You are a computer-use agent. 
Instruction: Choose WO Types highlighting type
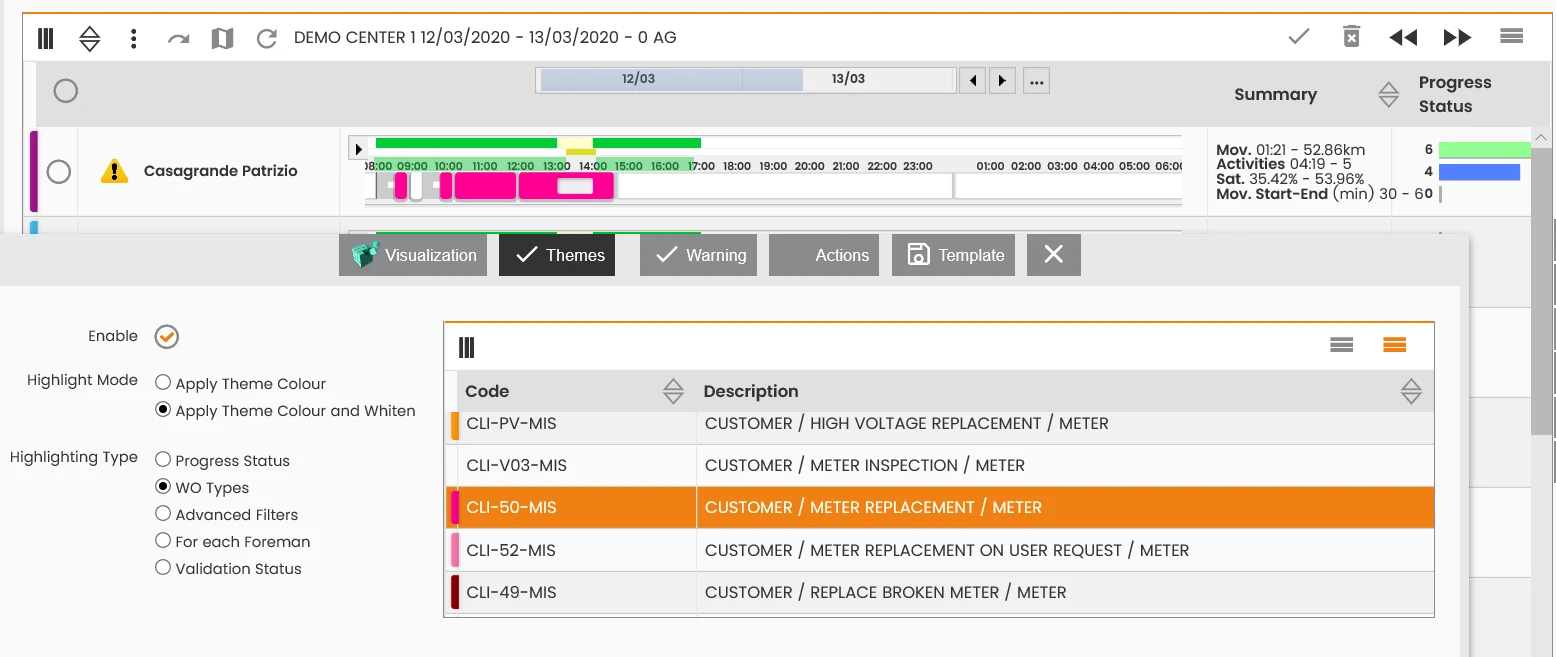[x=163, y=487]
